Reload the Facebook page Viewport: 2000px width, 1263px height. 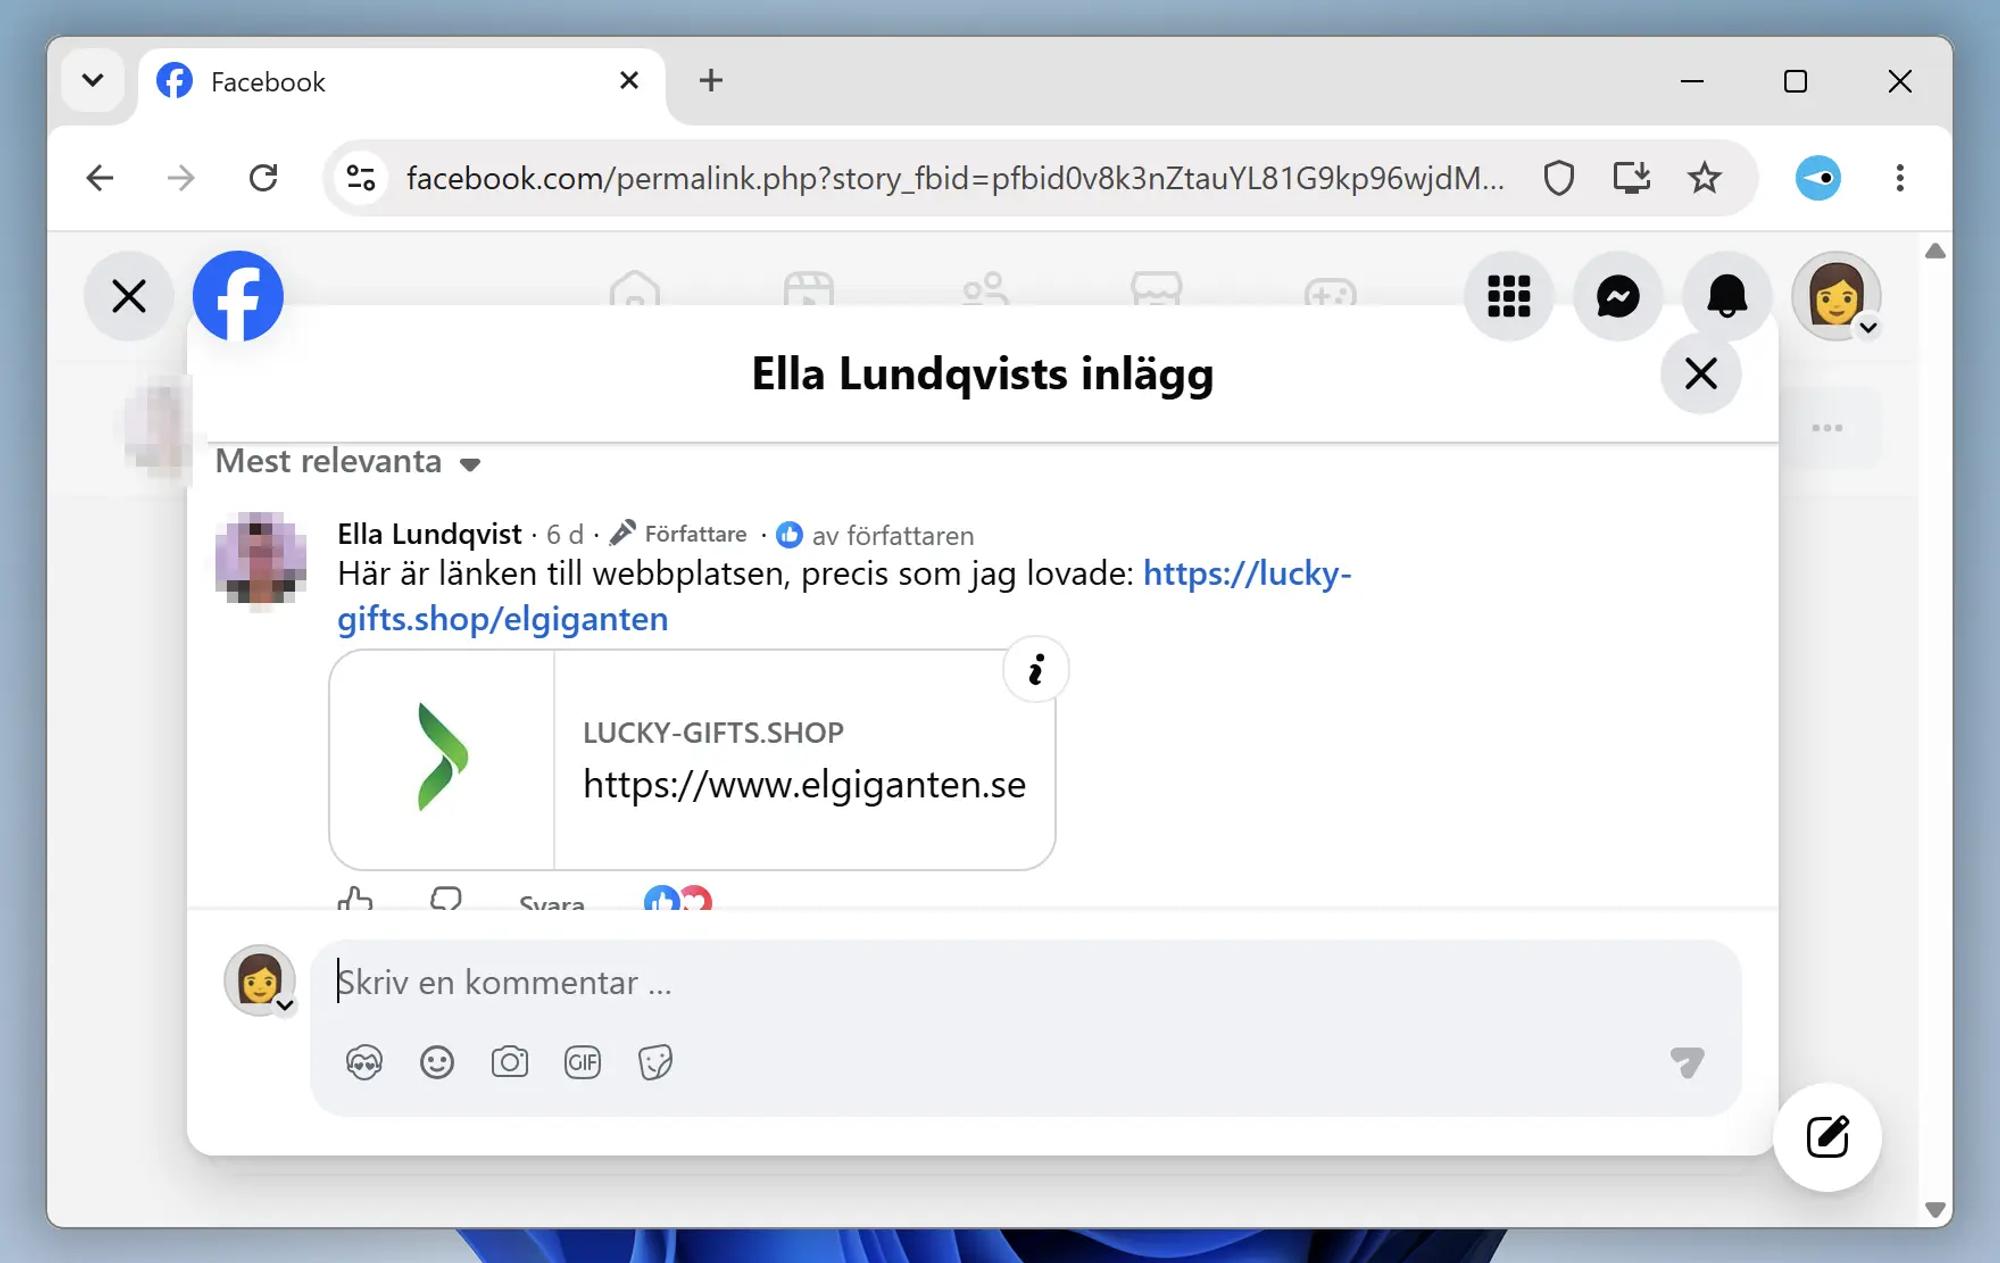(x=263, y=178)
